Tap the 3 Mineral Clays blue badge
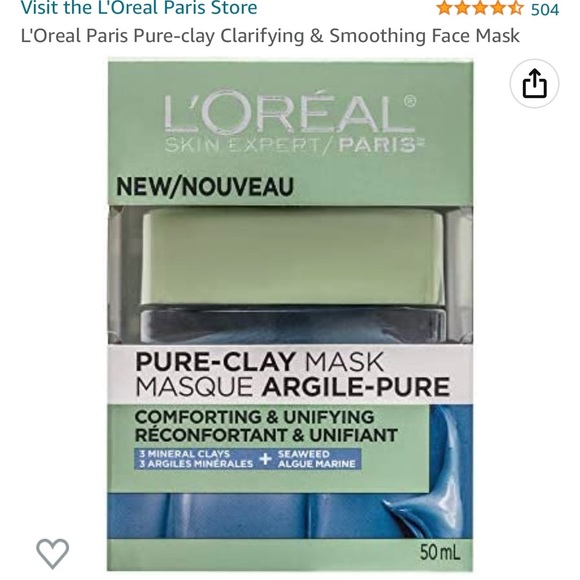Screen dimensions: 580x580 [196, 459]
